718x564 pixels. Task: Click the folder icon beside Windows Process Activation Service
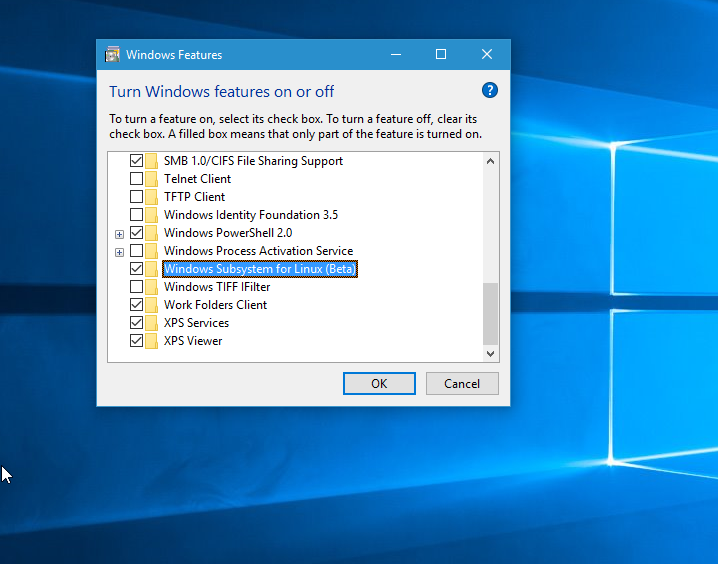(x=152, y=251)
